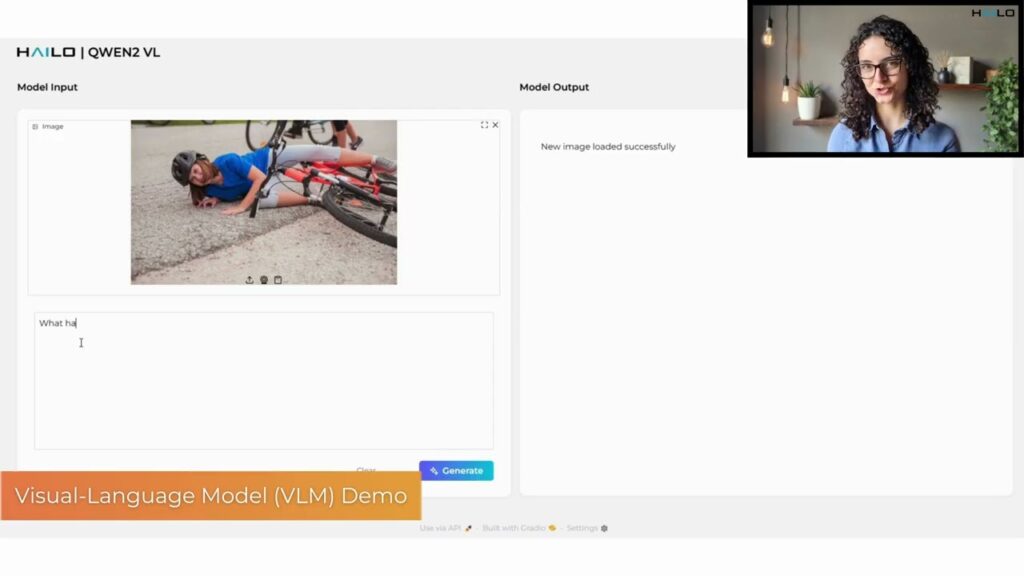
Task: Click the sparkle icon on Generate button
Action: (x=434, y=471)
